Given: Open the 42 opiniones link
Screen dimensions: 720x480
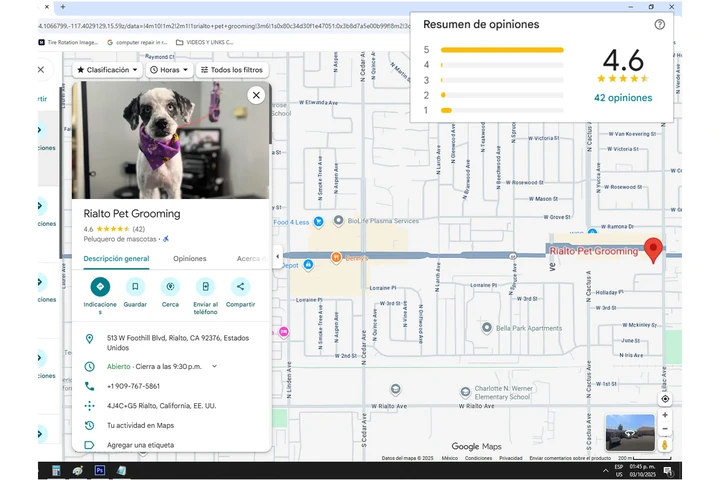Looking at the screenshot, I should [622, 98].
